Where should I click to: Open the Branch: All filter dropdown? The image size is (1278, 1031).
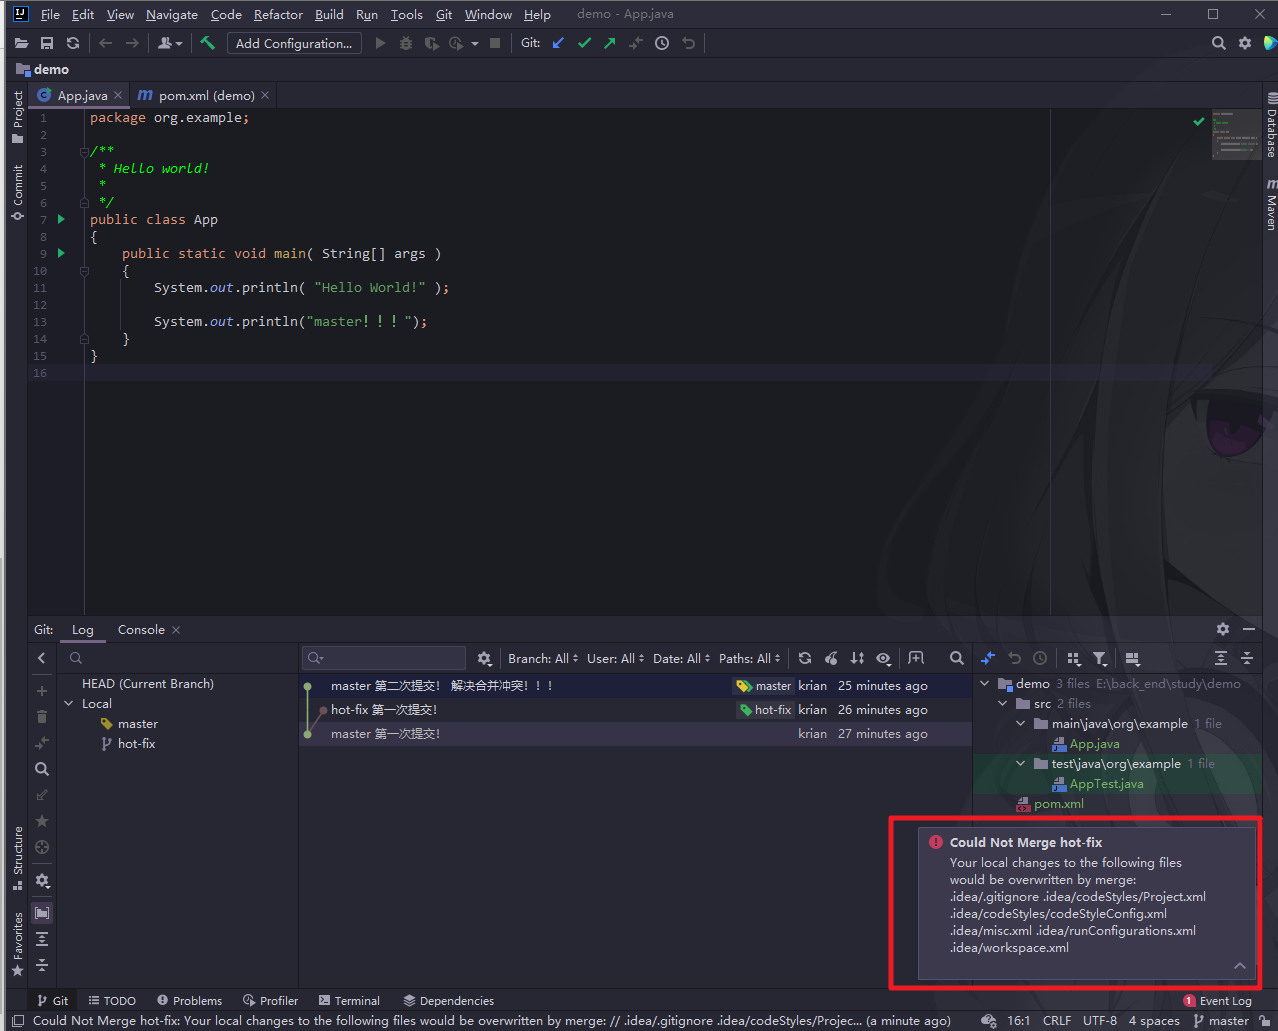[540, 658]
